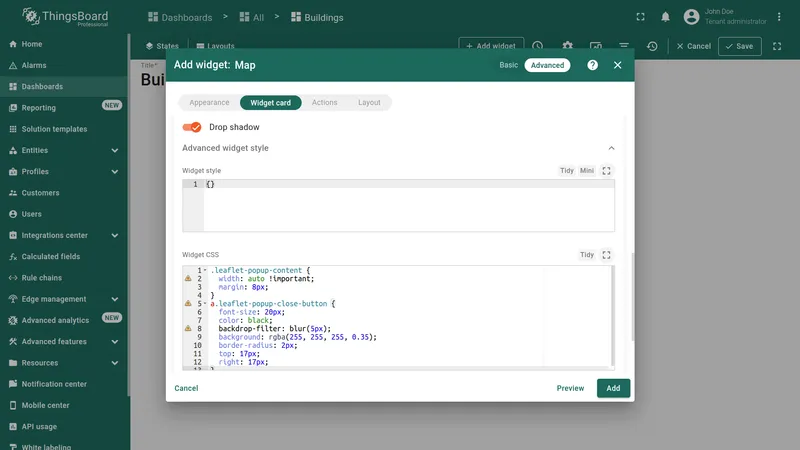Navigate to All breadcrumb
Viewport: 800px width, 450px height.
[252, 17]
